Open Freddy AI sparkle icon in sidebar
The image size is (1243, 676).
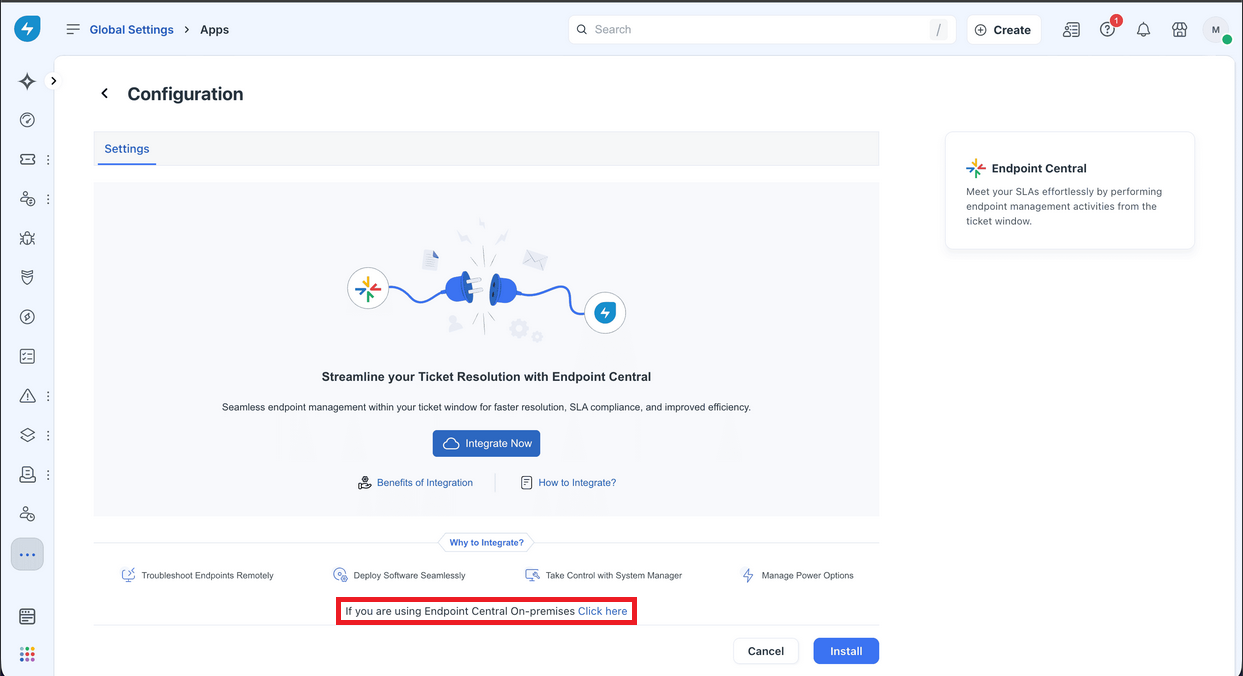(27, 82)
